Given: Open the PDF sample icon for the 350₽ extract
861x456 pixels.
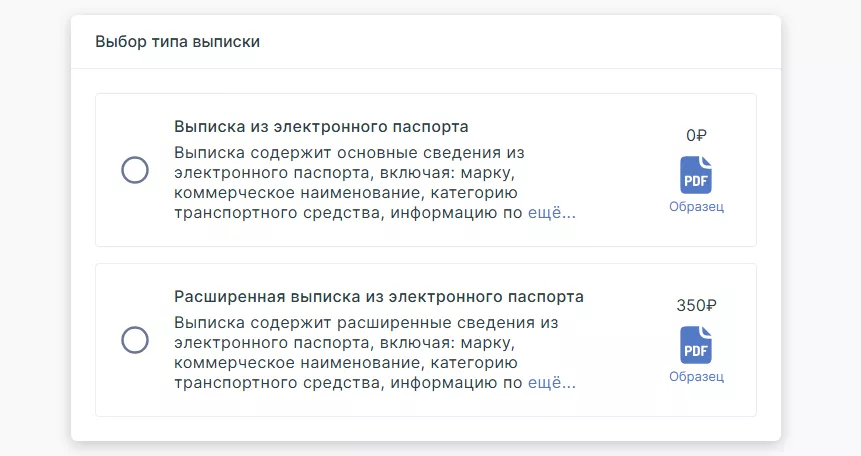Looking at the screenshot, I should pos(696,345).
